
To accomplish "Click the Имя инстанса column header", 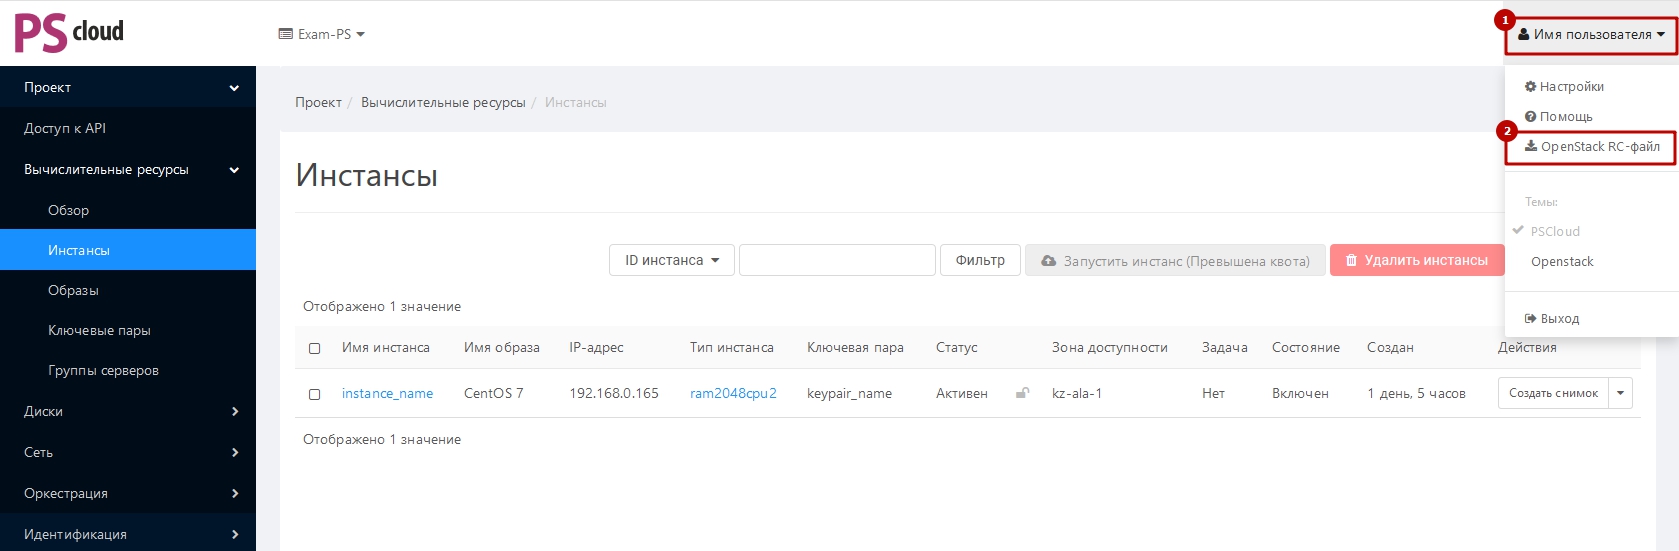I will [386, 348].
